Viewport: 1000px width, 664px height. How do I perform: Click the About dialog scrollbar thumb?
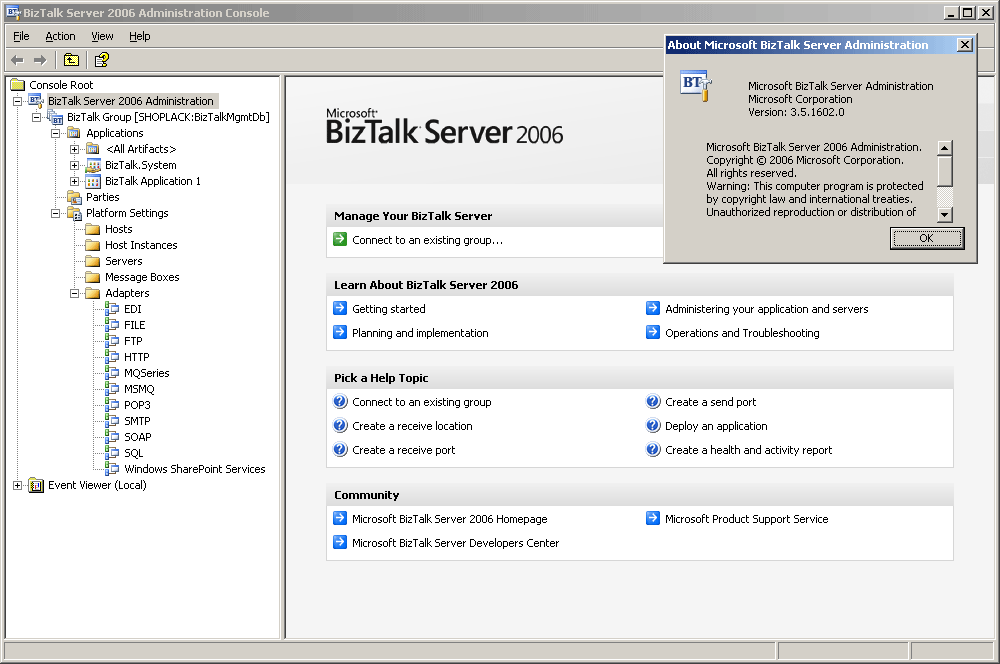pos(945,171)
